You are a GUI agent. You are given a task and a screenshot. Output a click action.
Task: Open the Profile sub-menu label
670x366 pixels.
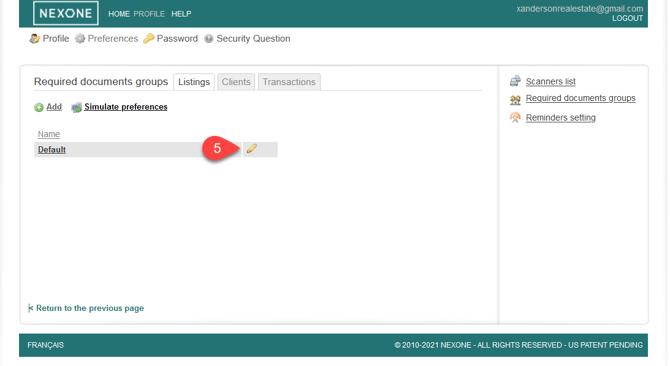tap(56, 38)
